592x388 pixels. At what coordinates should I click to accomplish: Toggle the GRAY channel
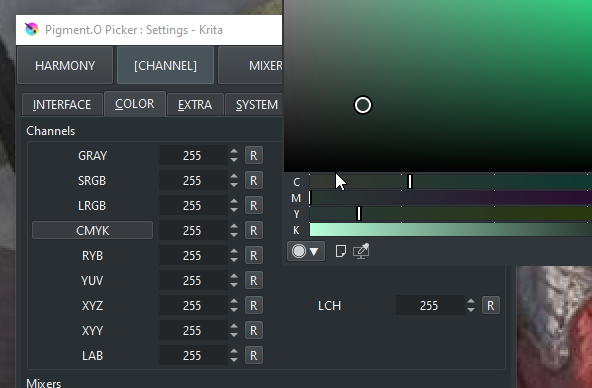tap(92, 156)
